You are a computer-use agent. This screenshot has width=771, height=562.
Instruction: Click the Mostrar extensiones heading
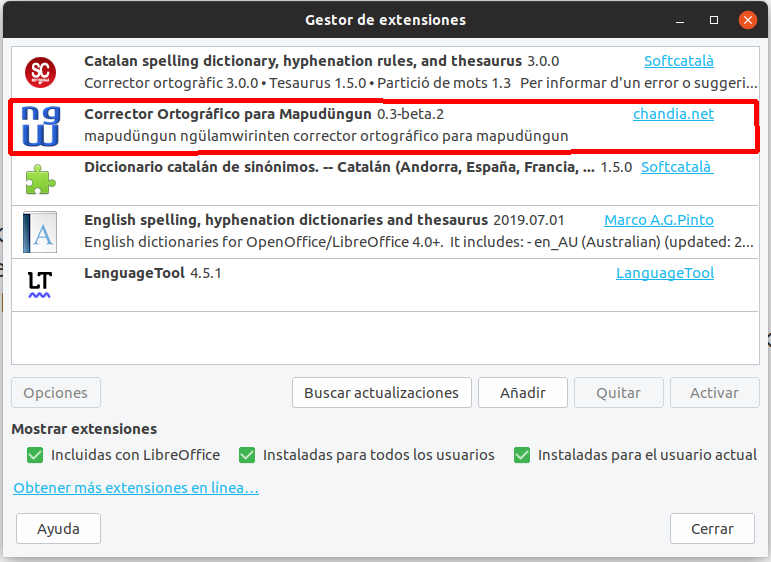pyautogui.click(x=84, y=429)
